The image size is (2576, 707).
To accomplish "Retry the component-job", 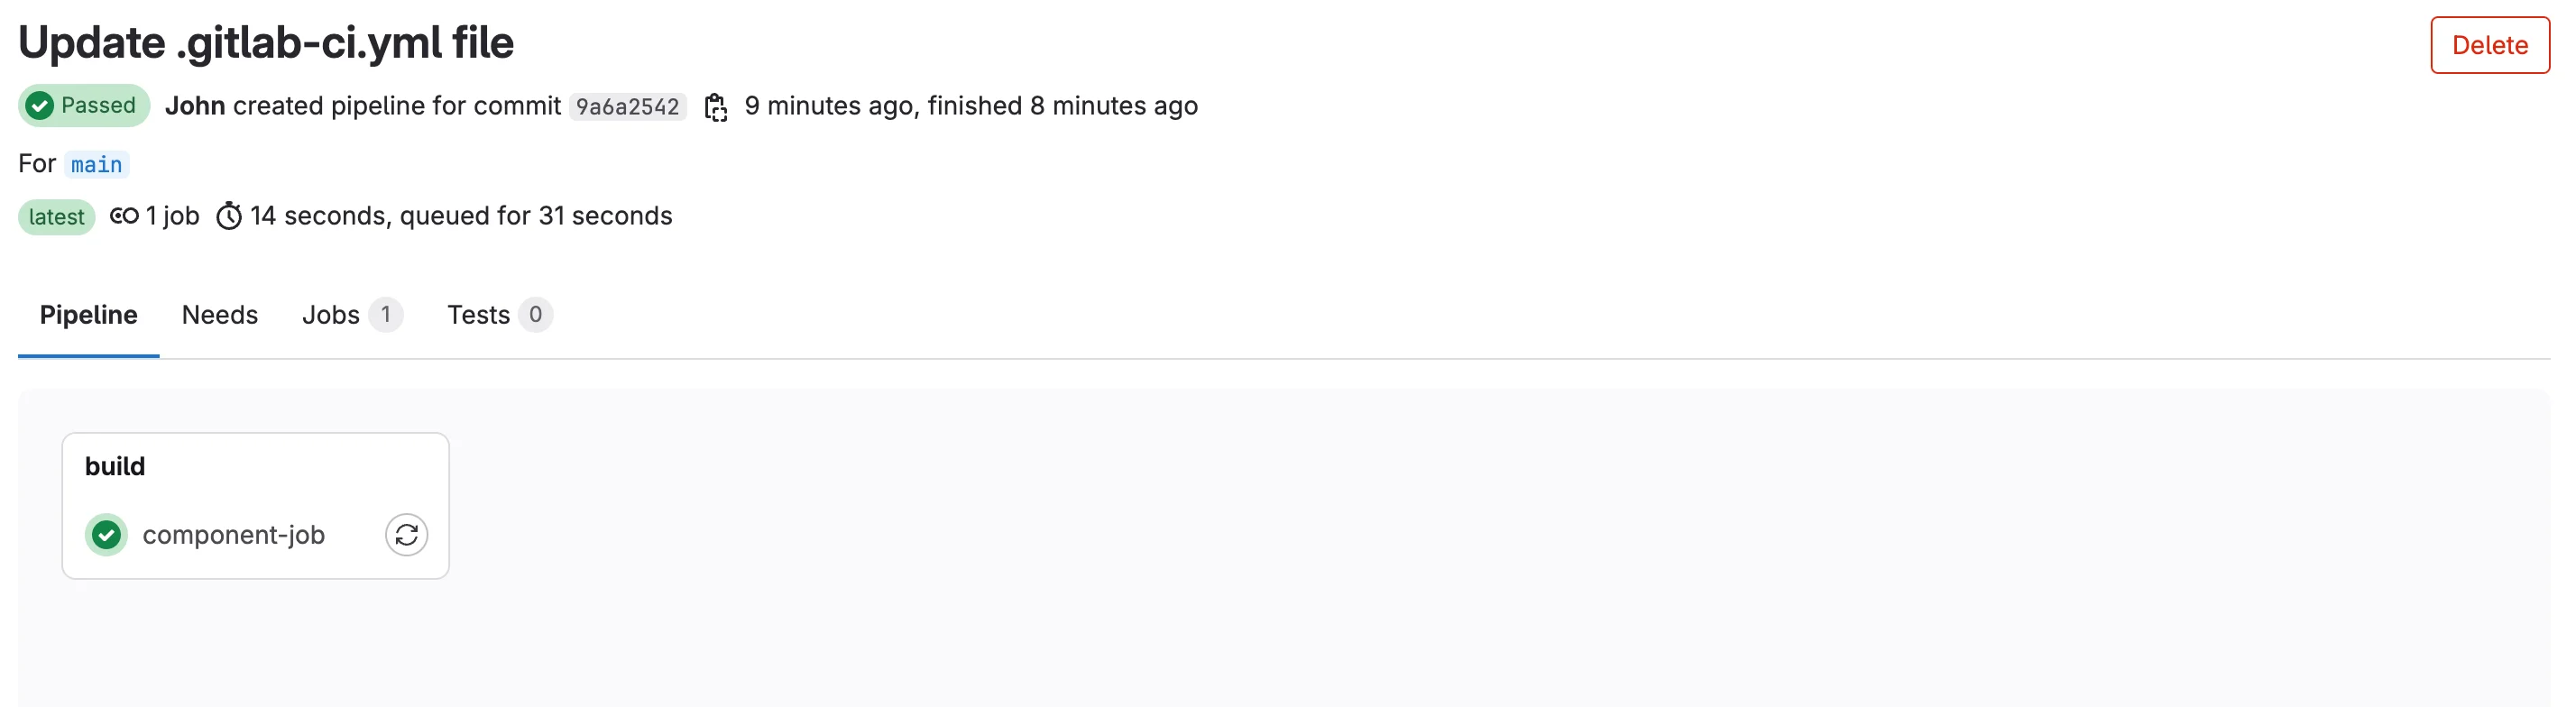I will [406, 534].
